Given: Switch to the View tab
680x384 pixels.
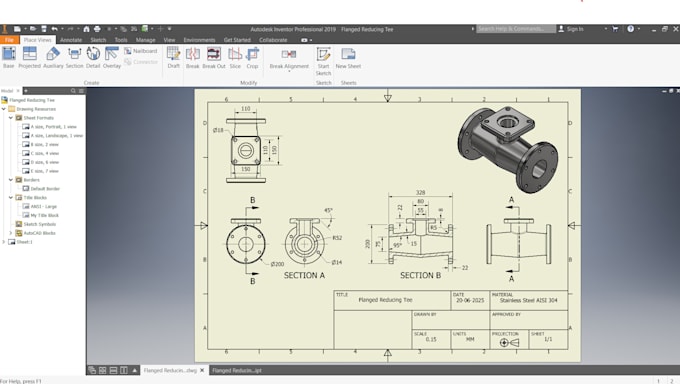Looking at the screenshot, I should (x=169, y=40).
